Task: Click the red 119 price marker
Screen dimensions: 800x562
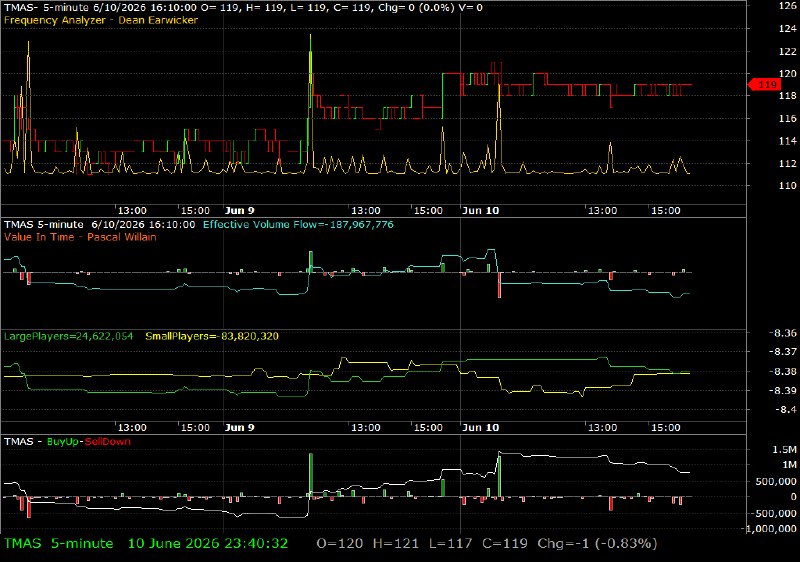Action: (764, 85)
